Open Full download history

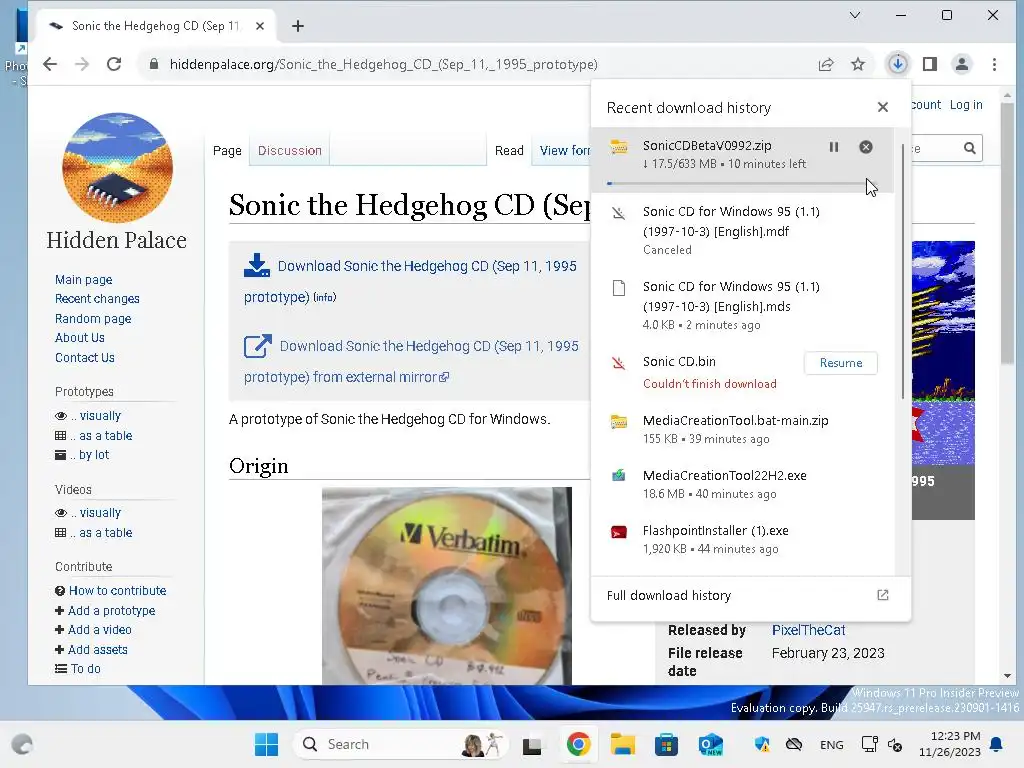pos(751,596)
